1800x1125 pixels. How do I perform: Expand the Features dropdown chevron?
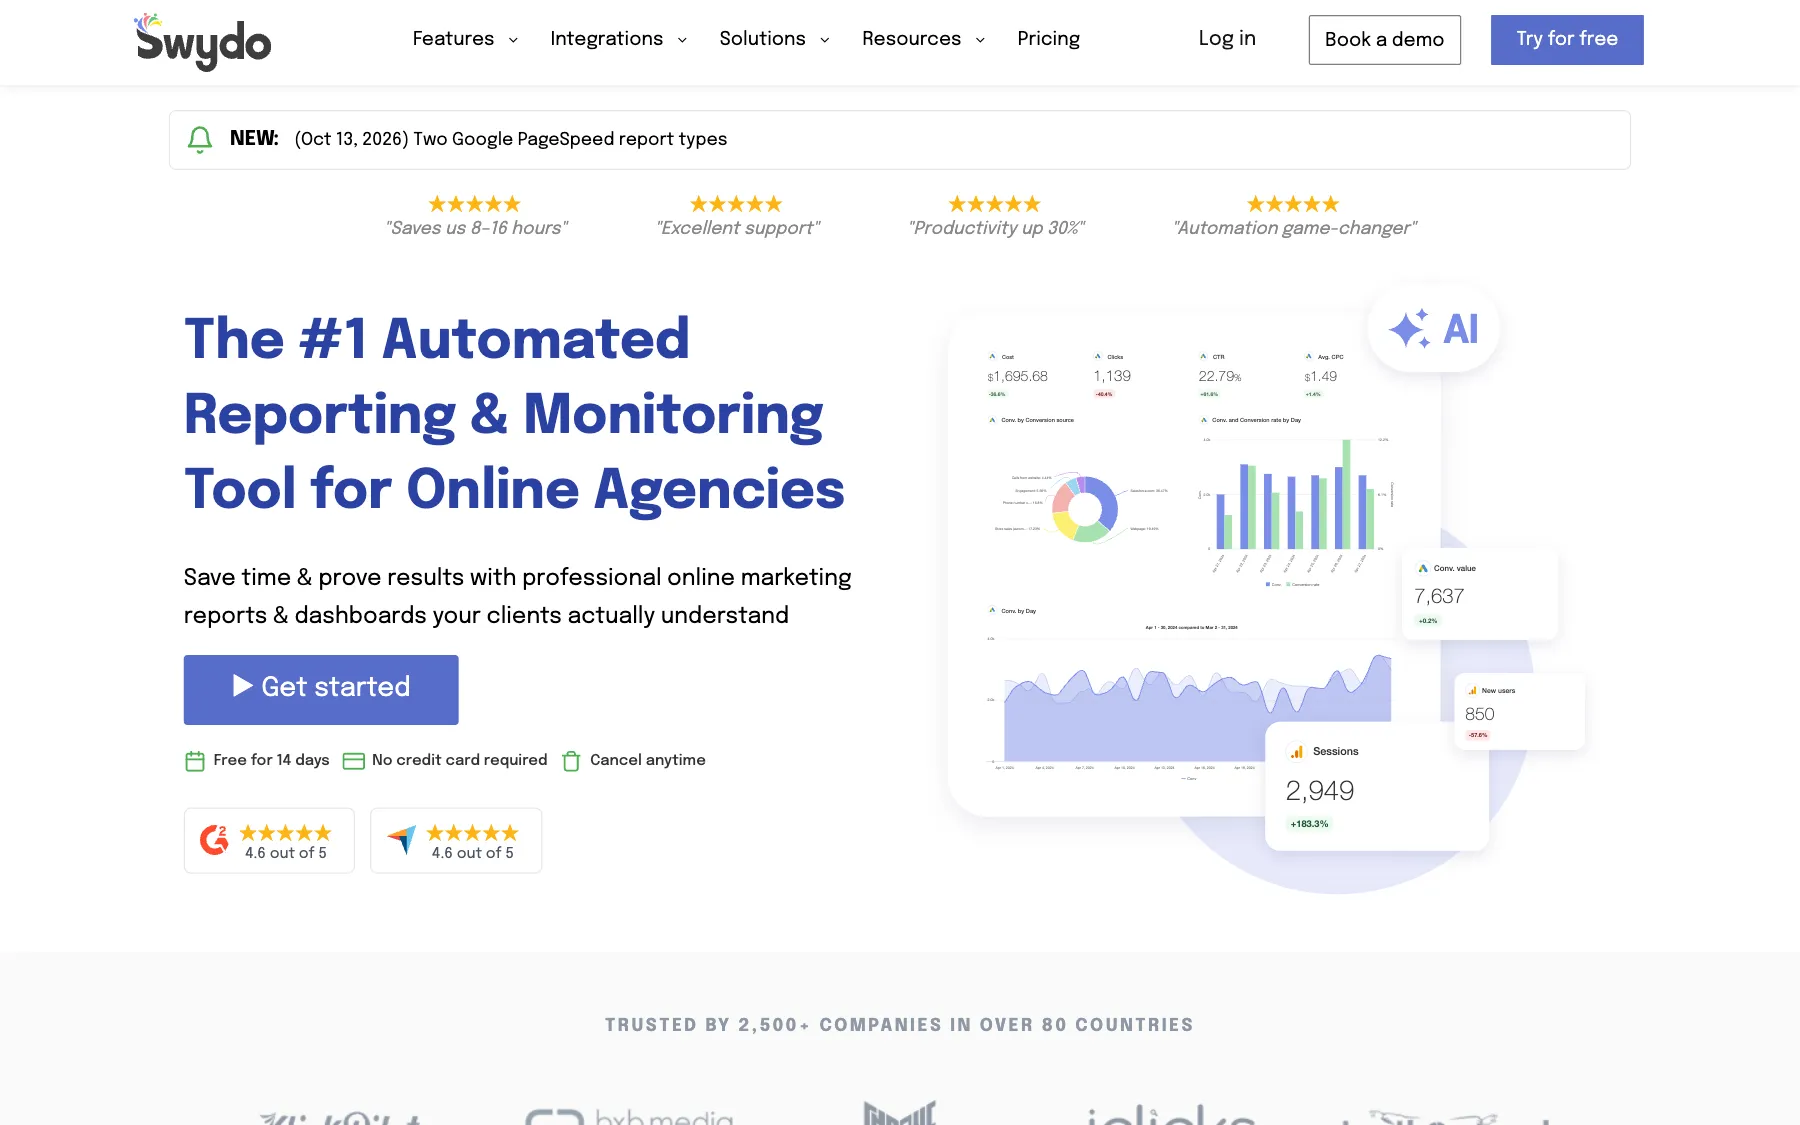pos(513,40)
